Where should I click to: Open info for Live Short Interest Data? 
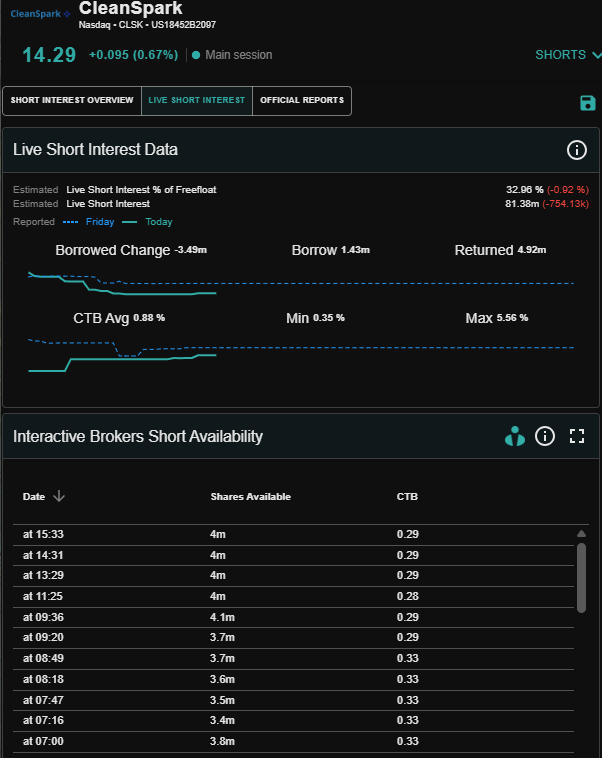pos(576,150)
